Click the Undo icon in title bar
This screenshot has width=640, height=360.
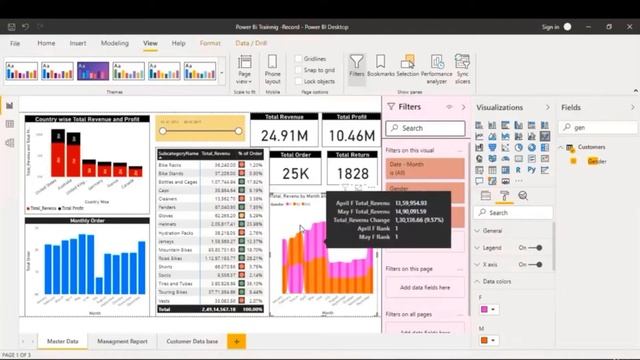click(25, 27)
